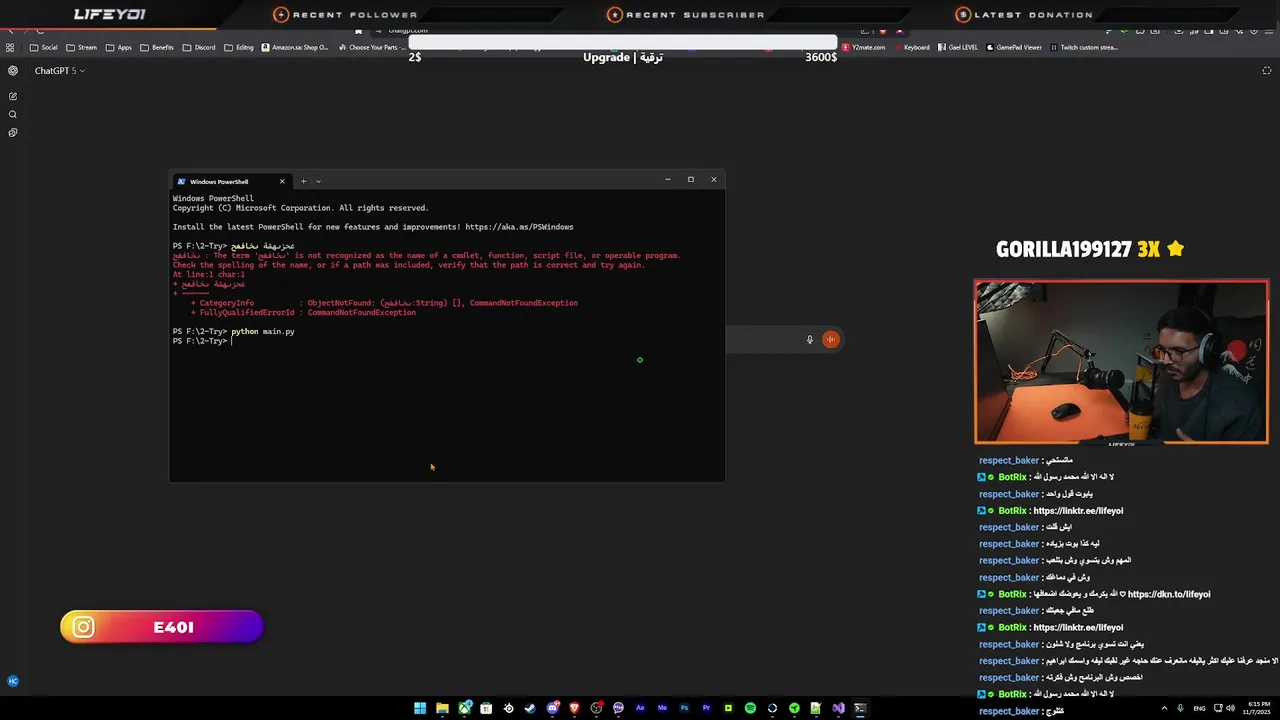Open PowerShell new tab dropdown arrow
Viewport: 1280px width, 720px height.
click(318, 181)
